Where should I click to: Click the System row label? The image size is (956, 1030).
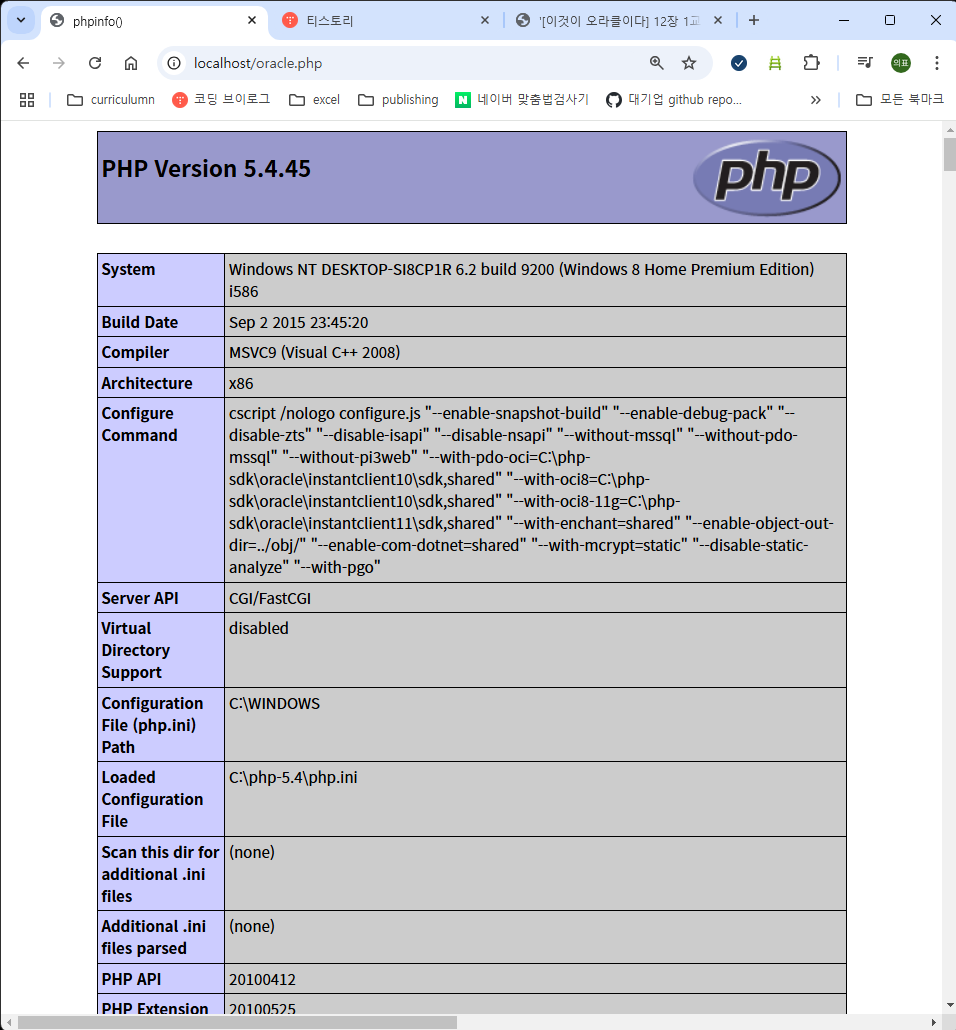[x=128, y=269]
